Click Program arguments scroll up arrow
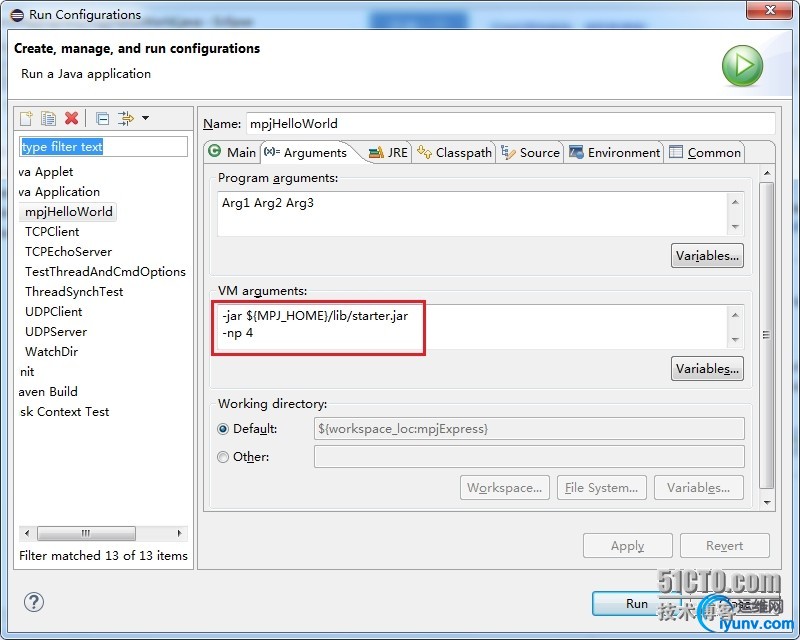 [x=735, y=202]
